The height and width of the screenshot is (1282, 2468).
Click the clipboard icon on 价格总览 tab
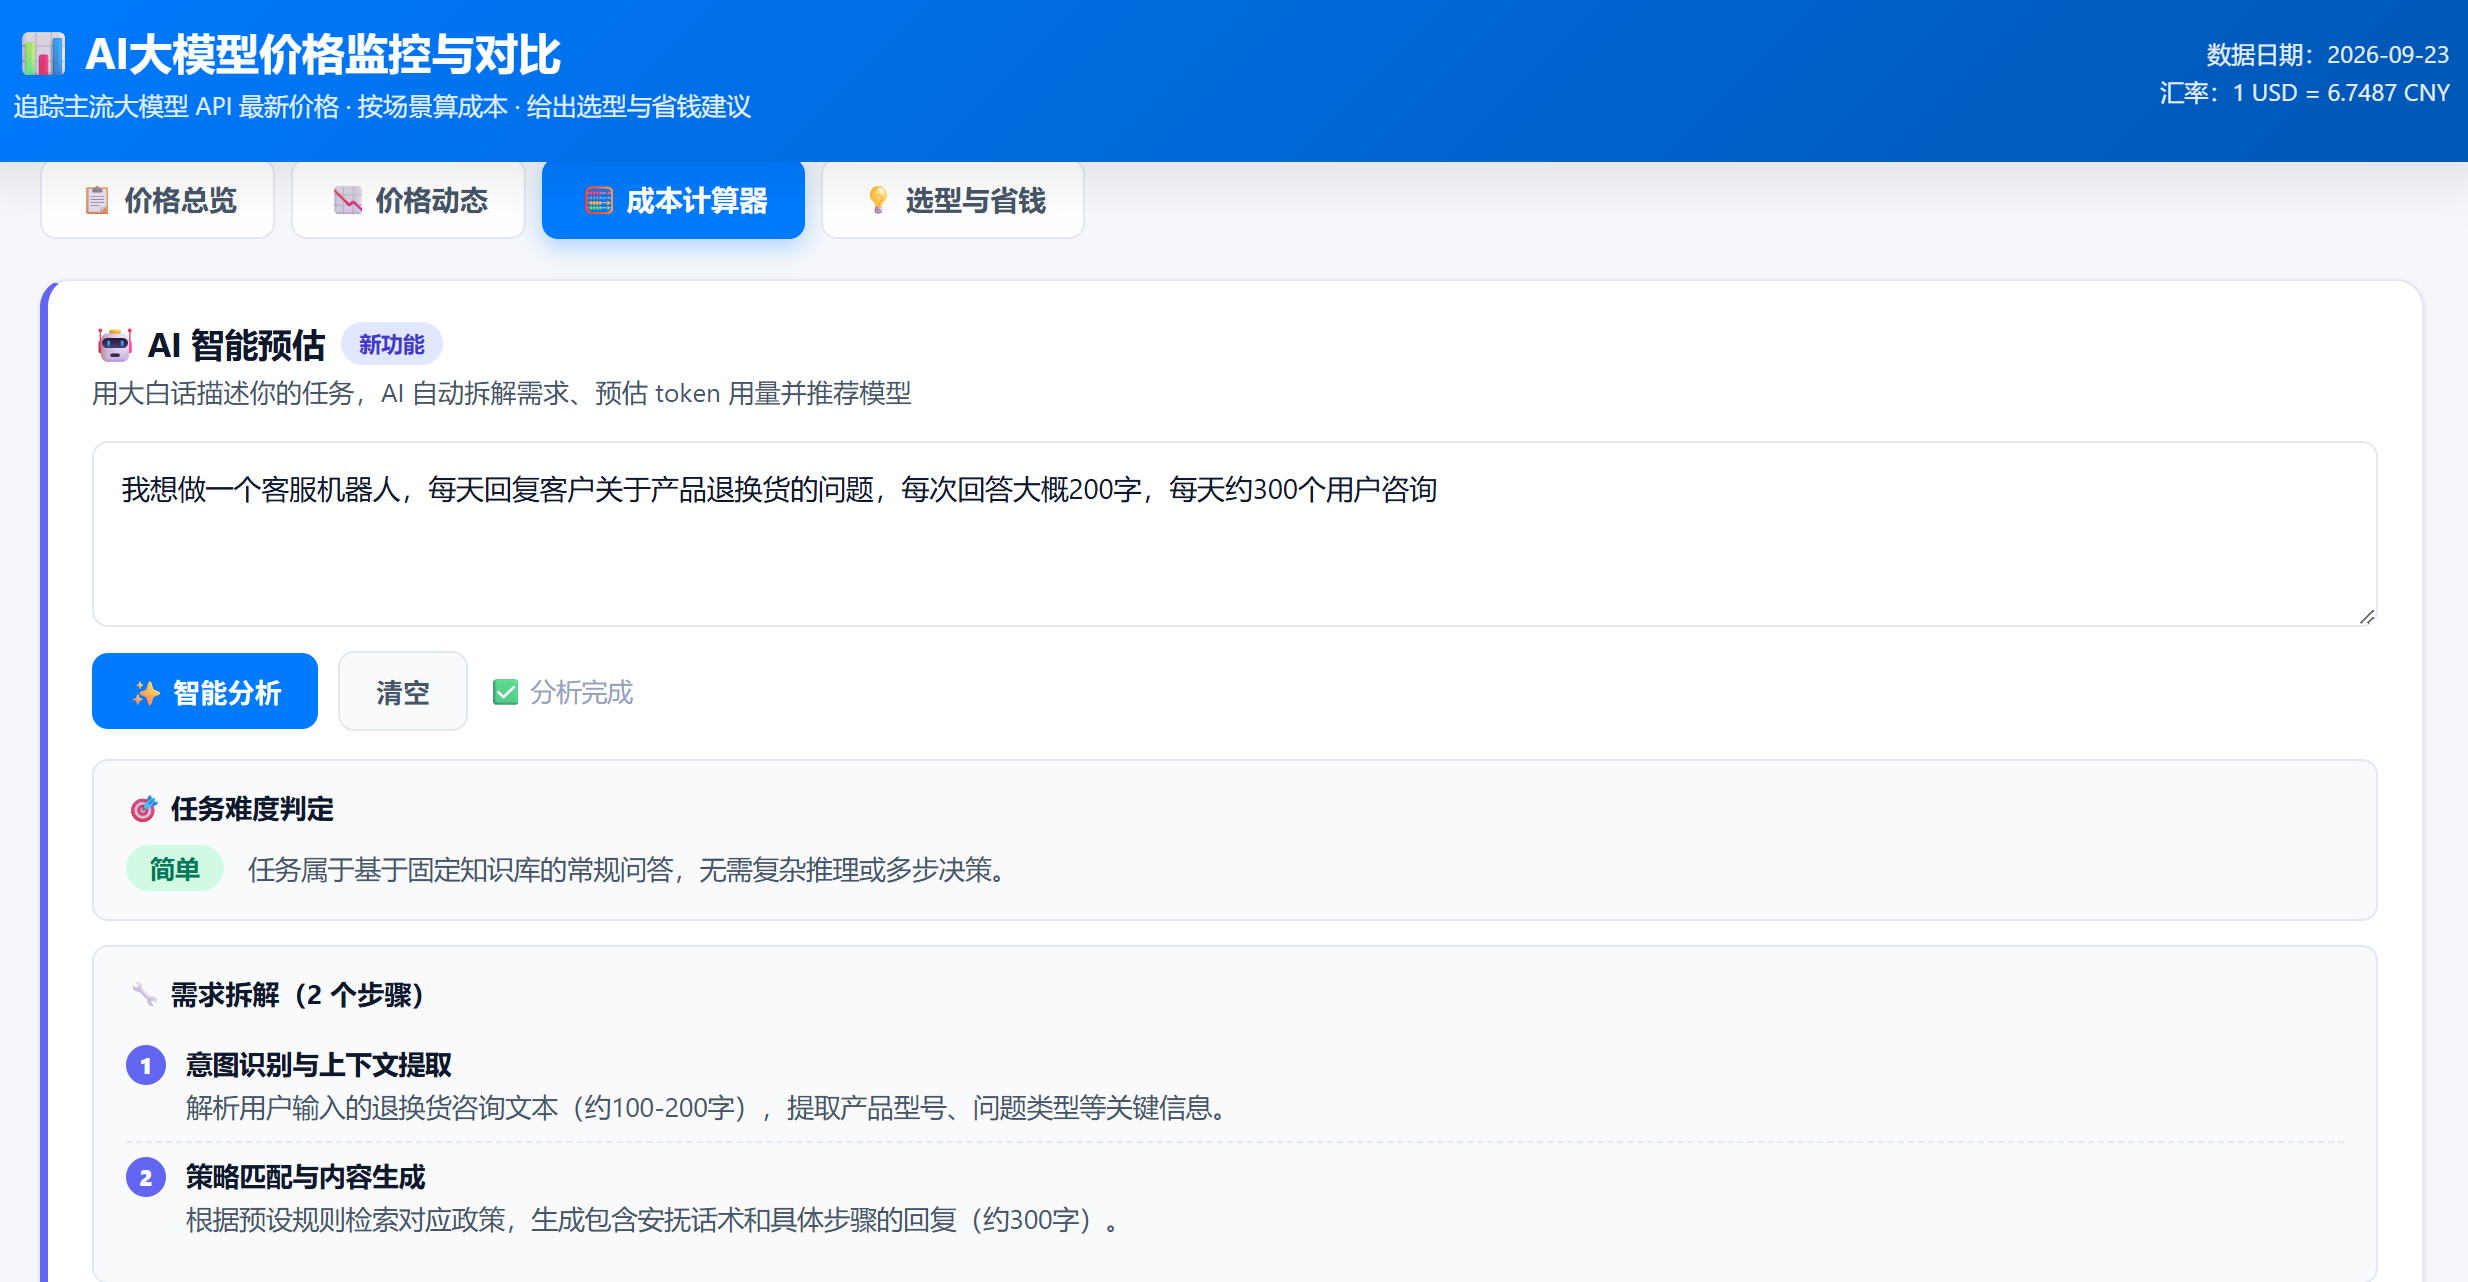tap(96, 200)
